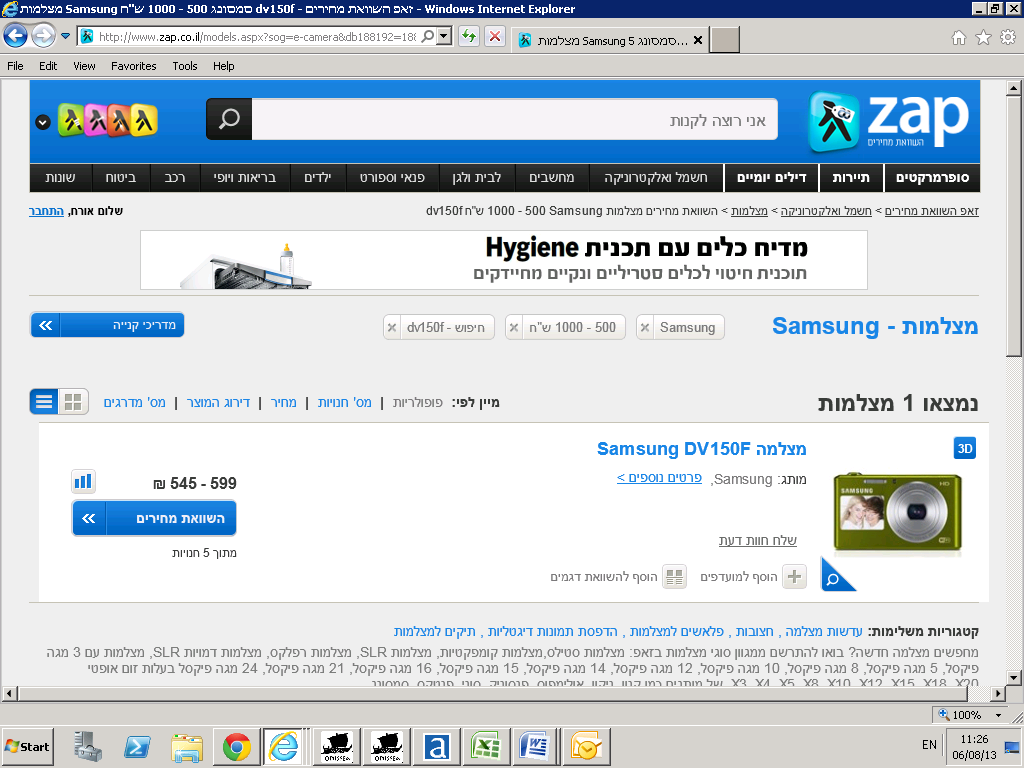Open the View menu

(x=84, y=66)
